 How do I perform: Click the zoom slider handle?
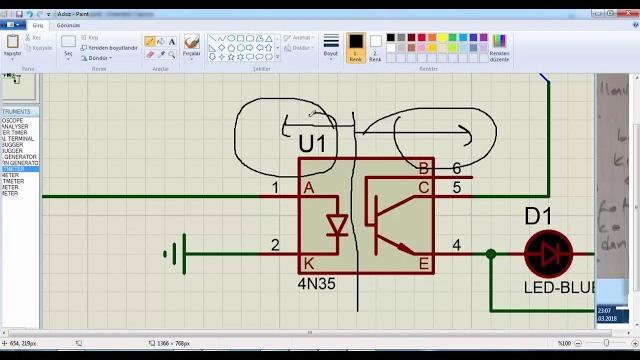pyautogui.click(x=607, y=344)
